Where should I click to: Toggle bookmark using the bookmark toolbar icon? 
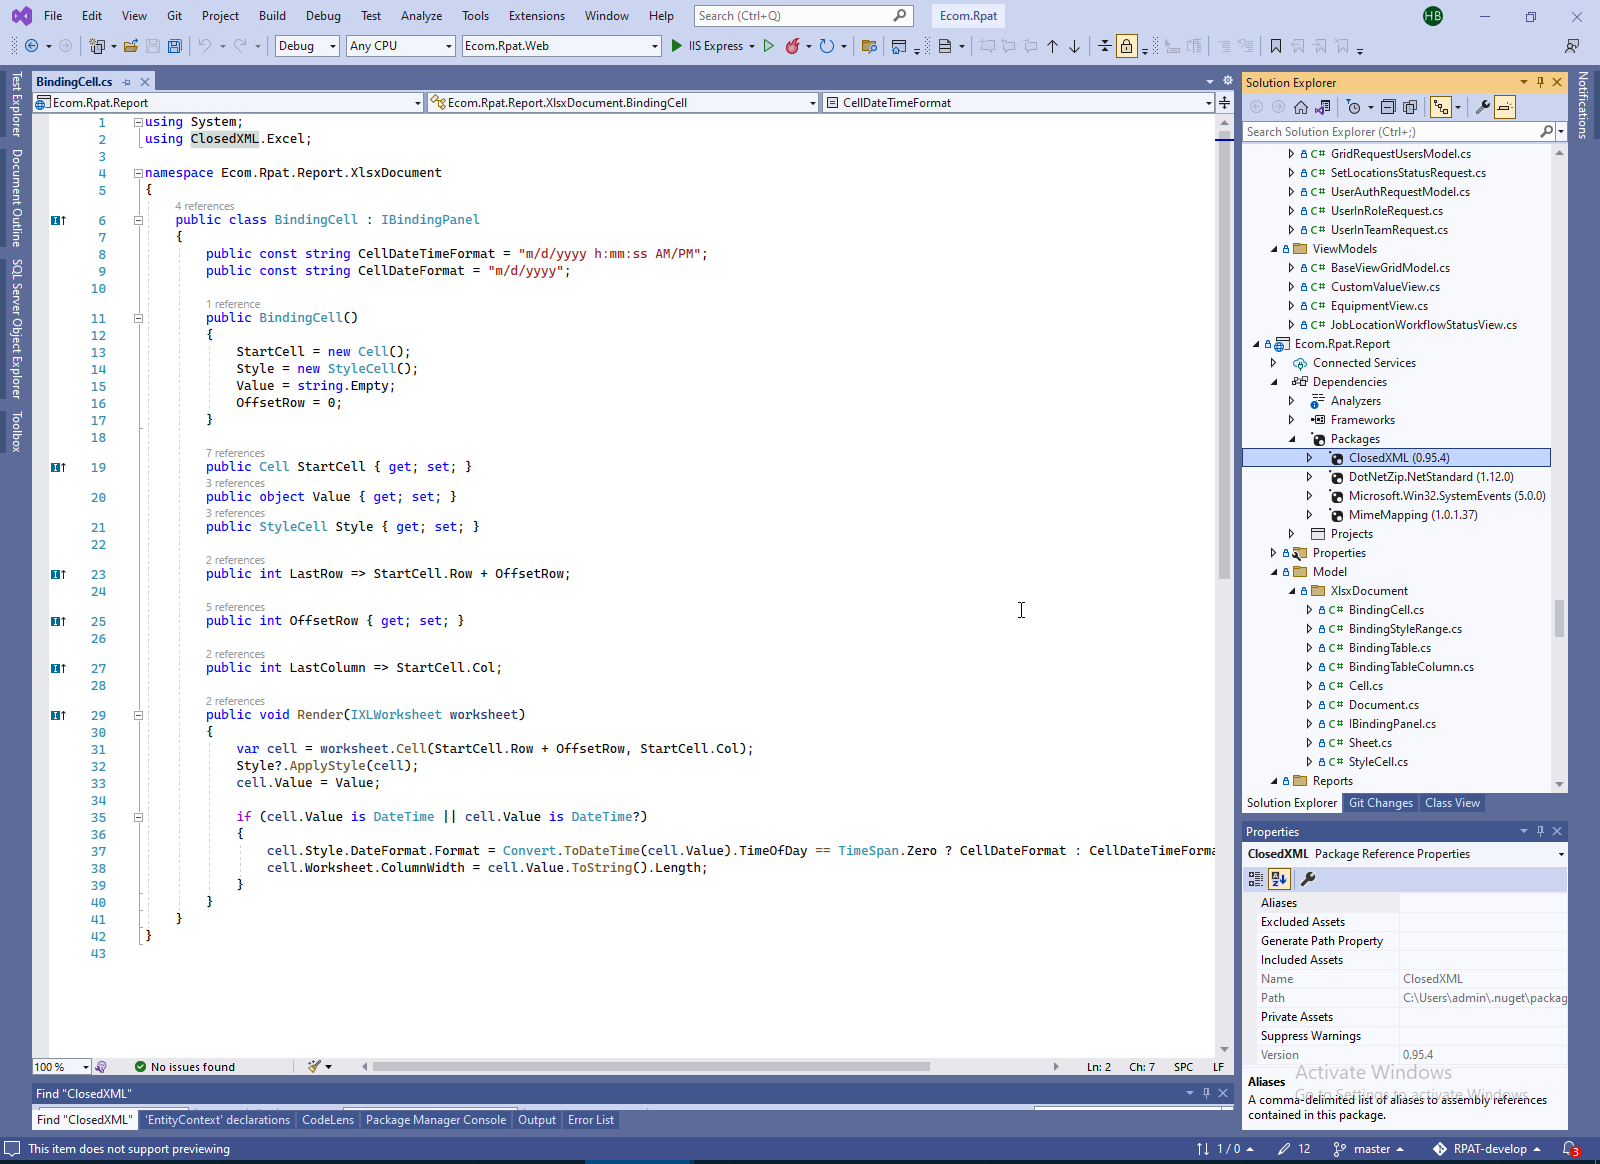pyautogui.click(x=1276, y=46)
